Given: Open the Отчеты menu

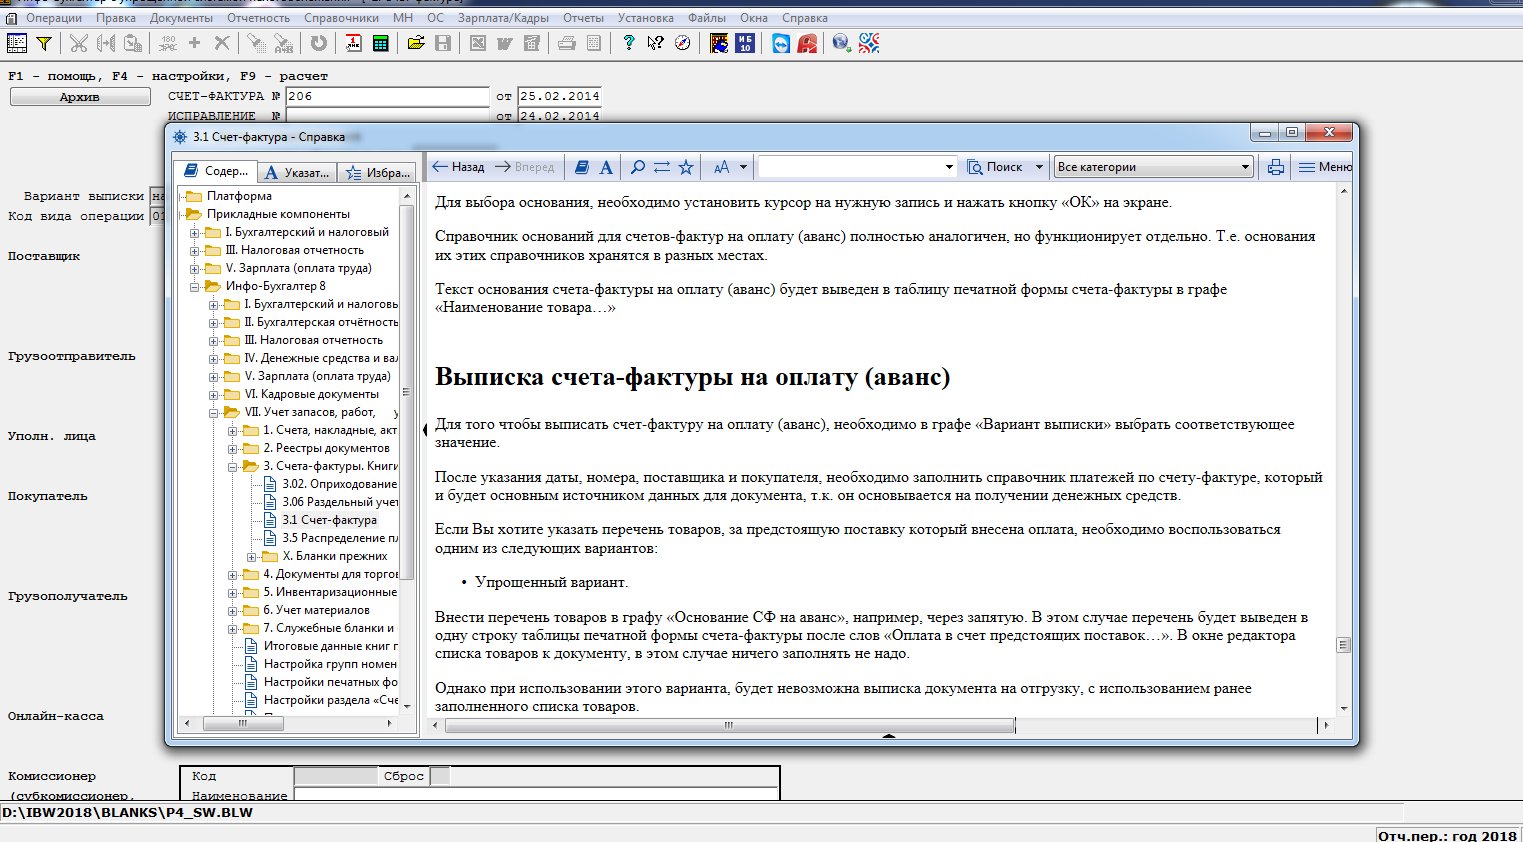Looking at the screenshot, I should tap(583, 18).
